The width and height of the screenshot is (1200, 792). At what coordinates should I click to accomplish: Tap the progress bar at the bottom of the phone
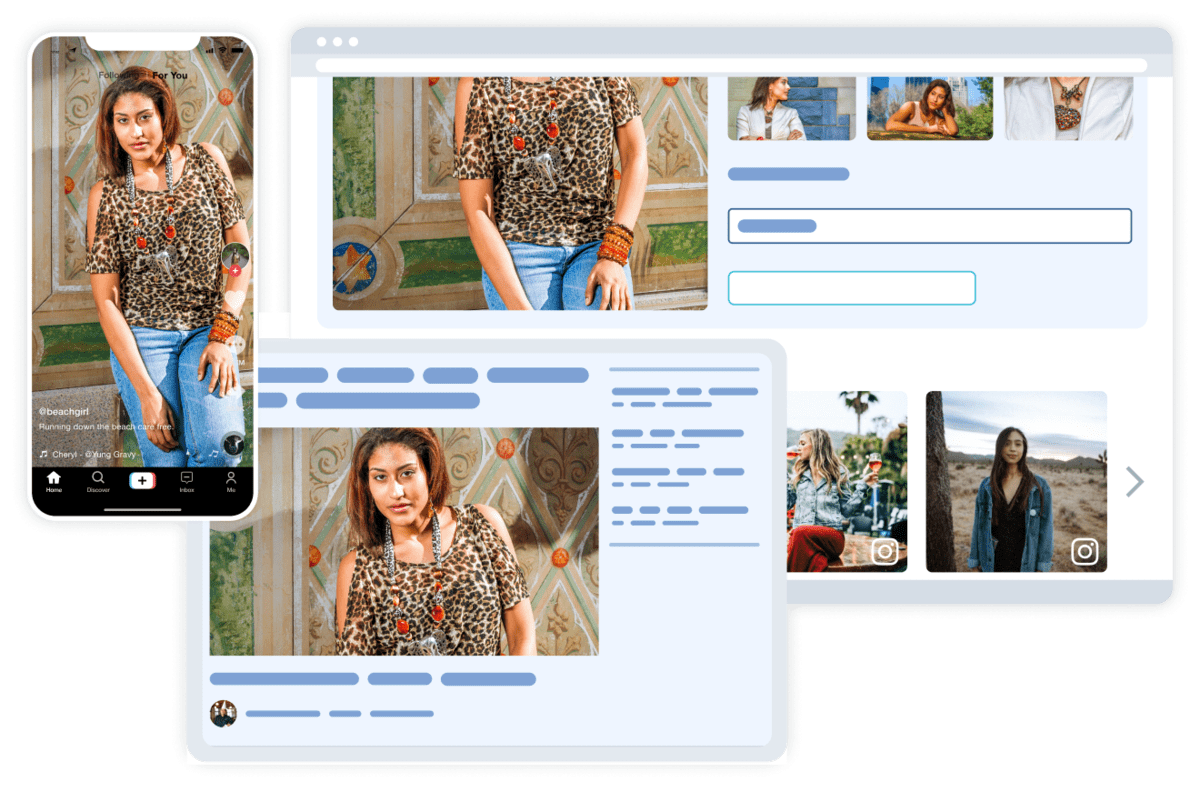click(x=142, y=509)
